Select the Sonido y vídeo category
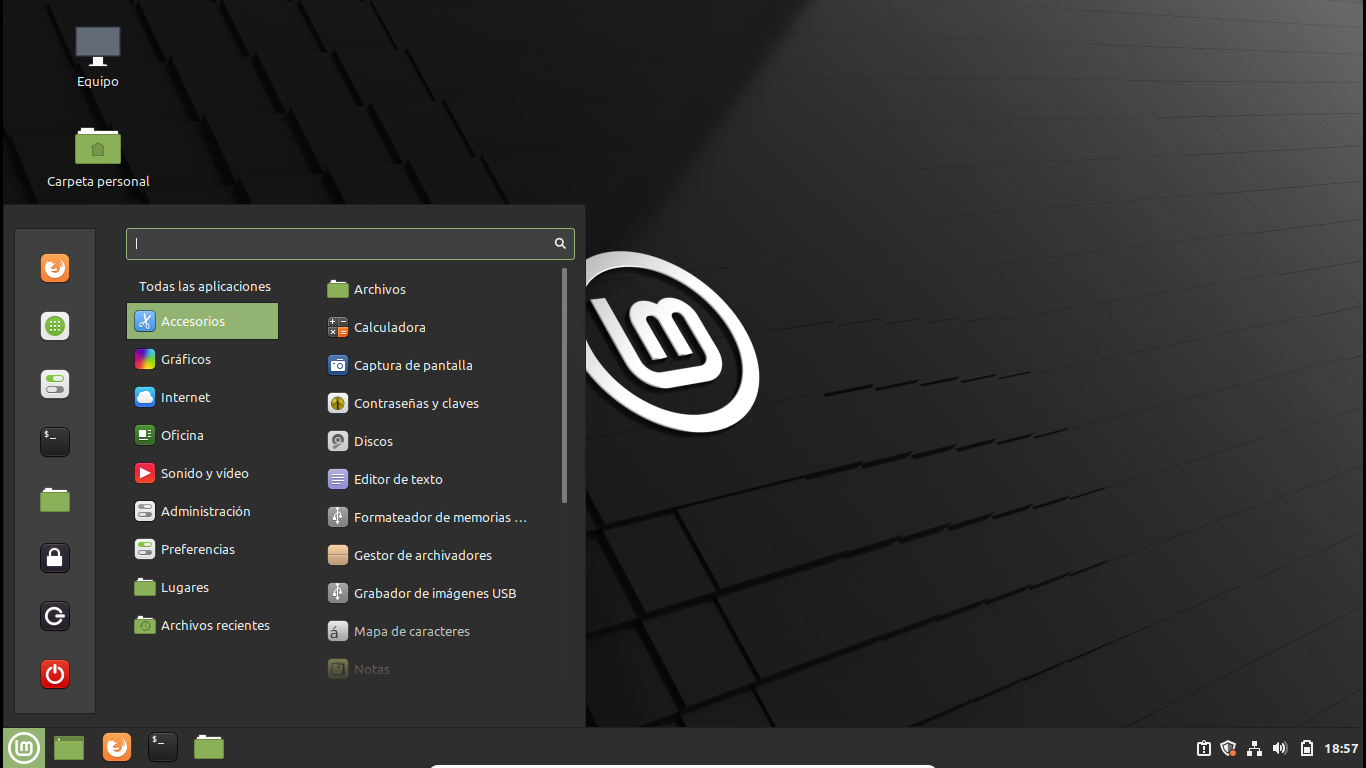 coord(202,473)
